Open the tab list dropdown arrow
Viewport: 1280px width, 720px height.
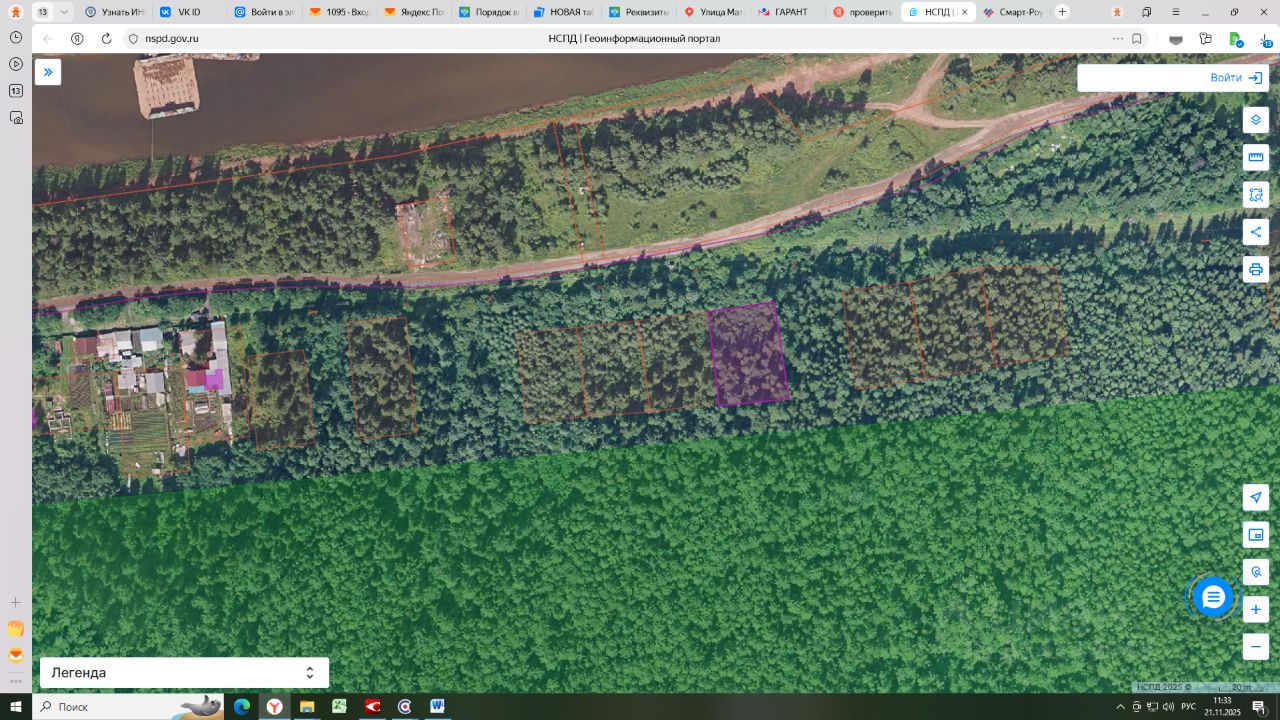[64, 12]
